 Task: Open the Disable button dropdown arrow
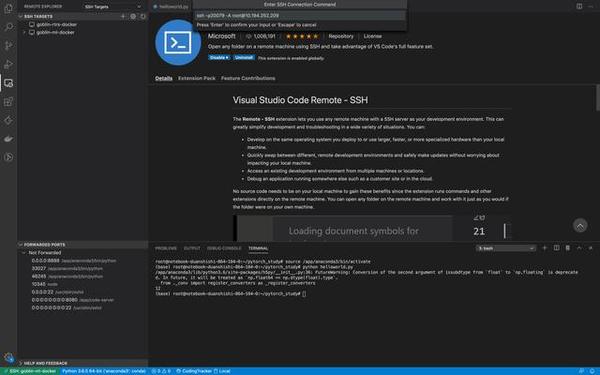click(x=227, y=57)
